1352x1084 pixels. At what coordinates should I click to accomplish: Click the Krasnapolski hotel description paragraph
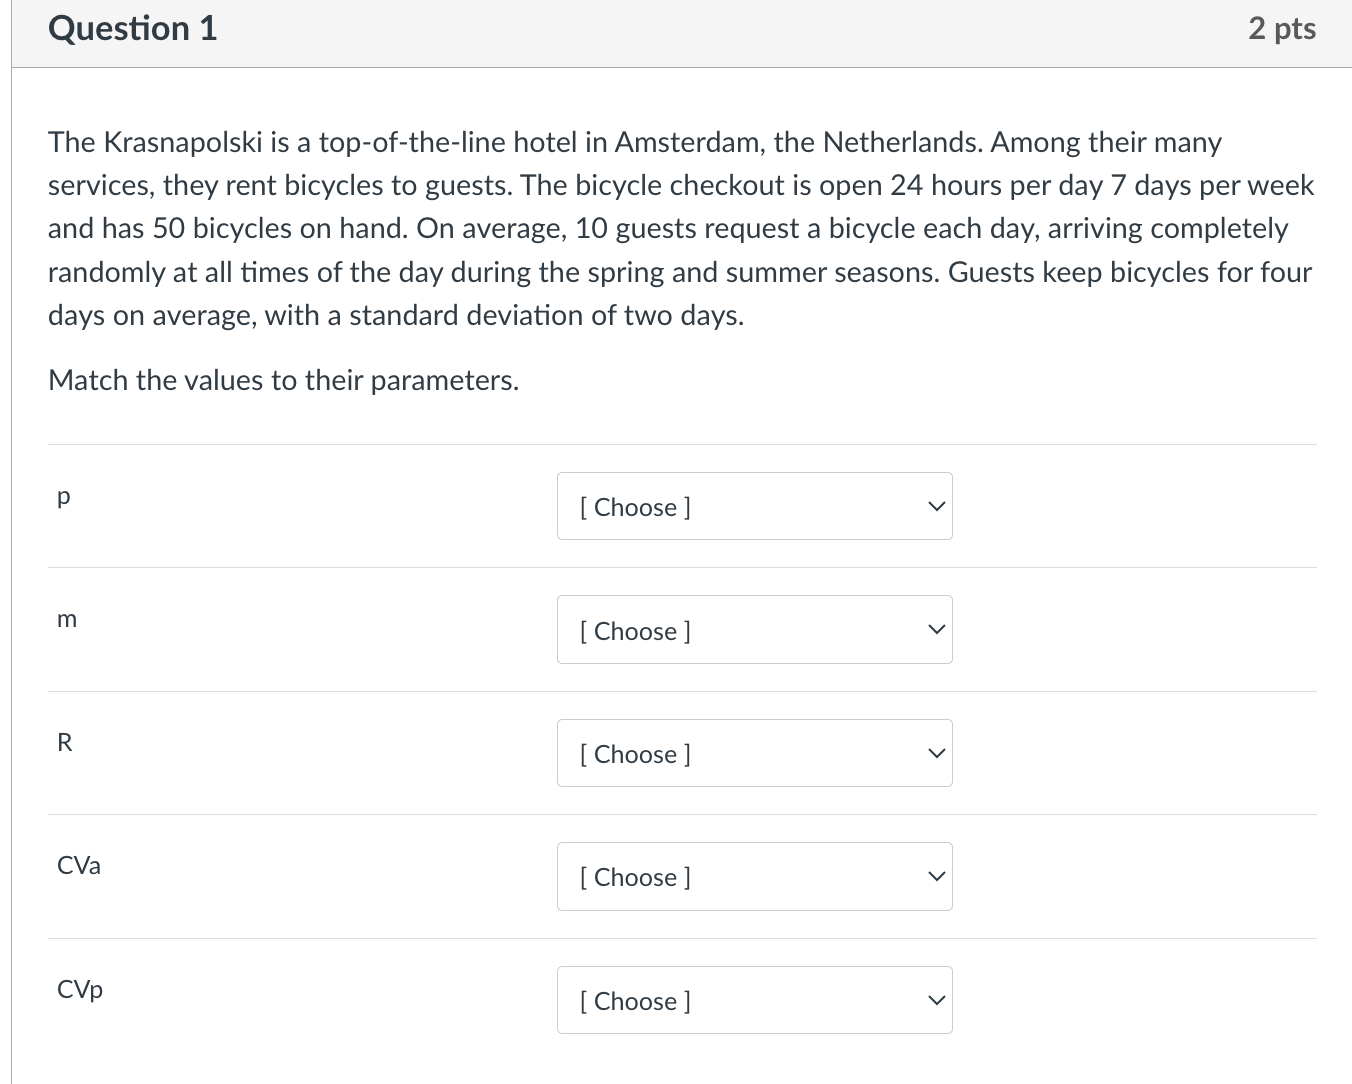coord(680,229)
